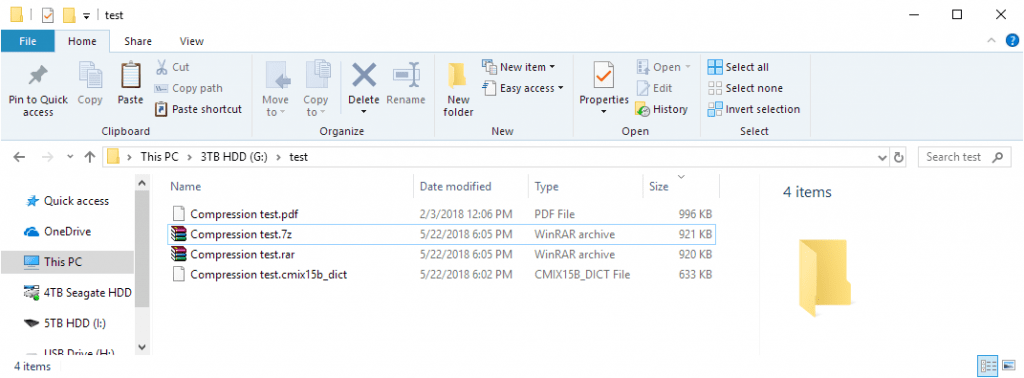Select Compression test.pdf file
The image size is (1024, 378).
441,213
